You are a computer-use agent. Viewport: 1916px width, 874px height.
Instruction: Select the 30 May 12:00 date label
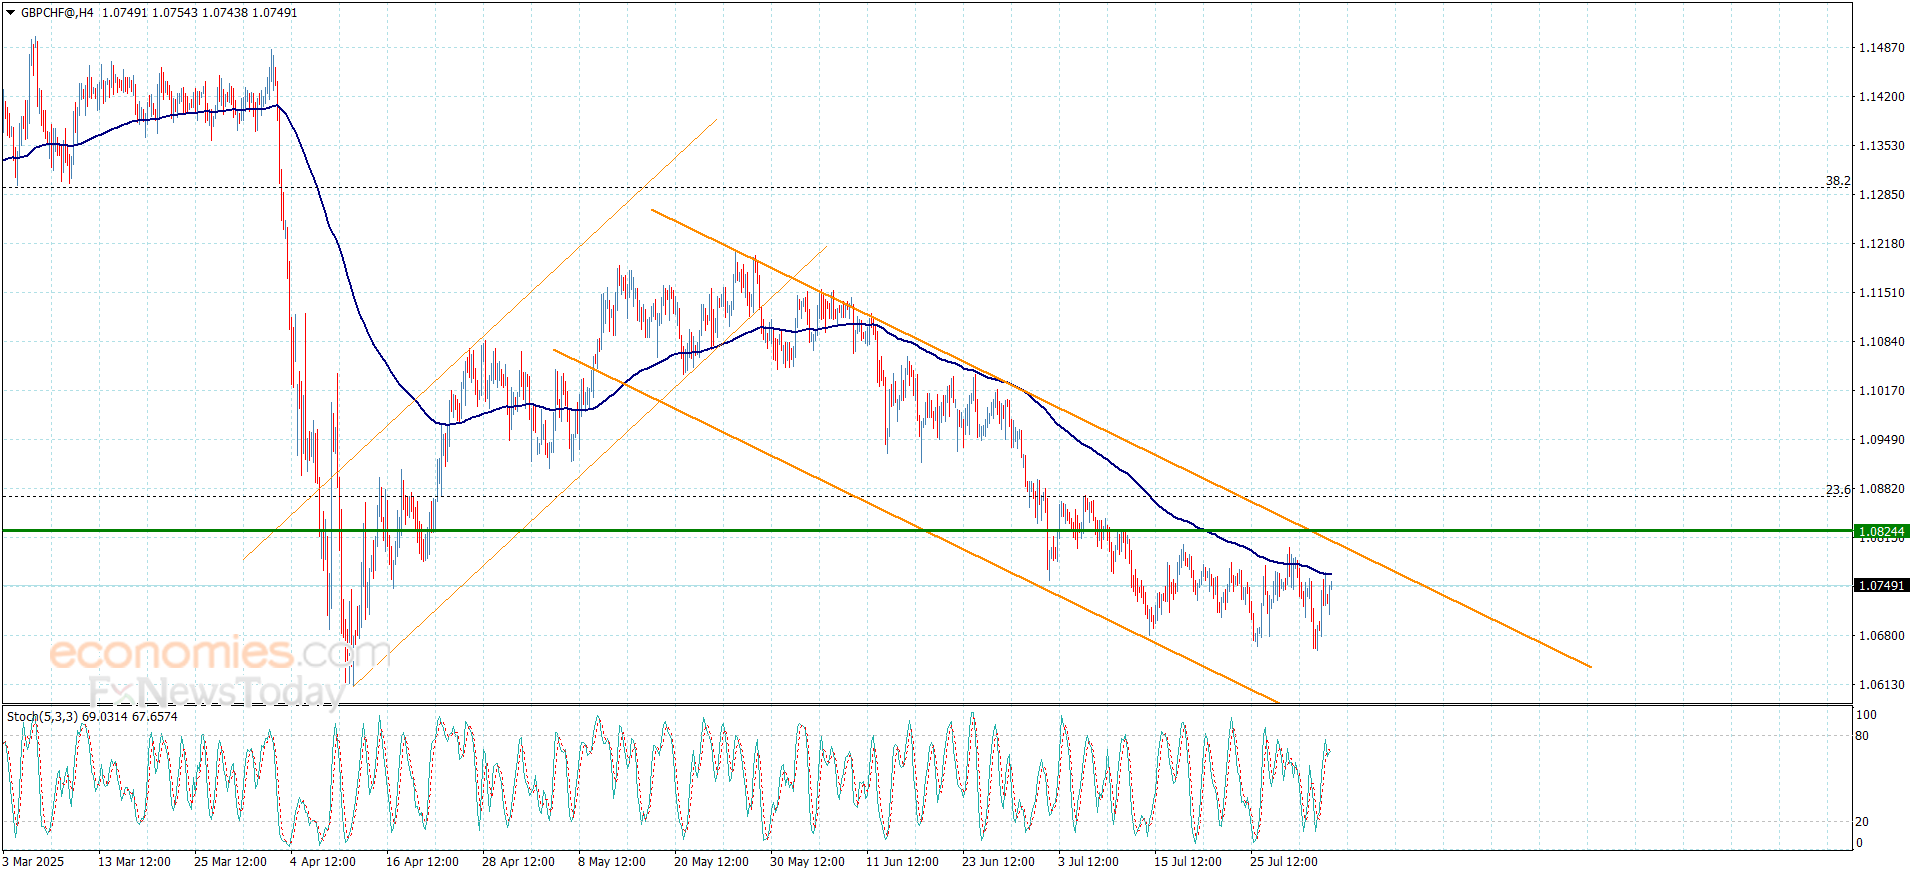click(807, 862)
